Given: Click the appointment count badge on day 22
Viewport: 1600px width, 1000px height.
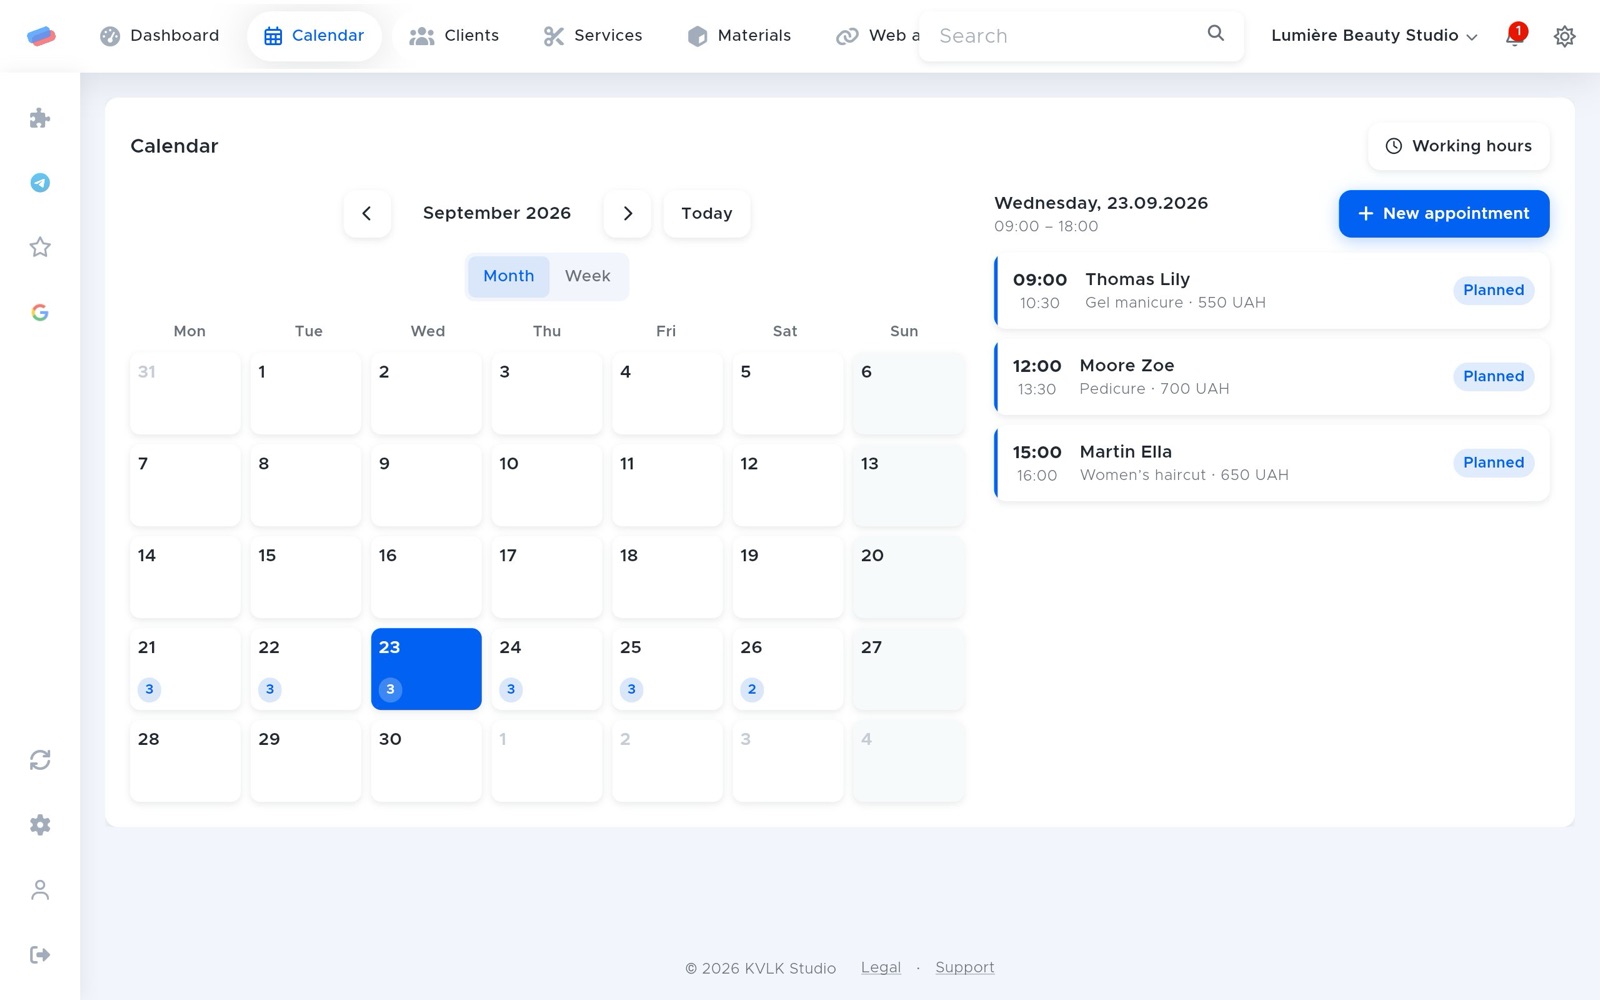Looking at the screenshot, I should pos(270,689).
